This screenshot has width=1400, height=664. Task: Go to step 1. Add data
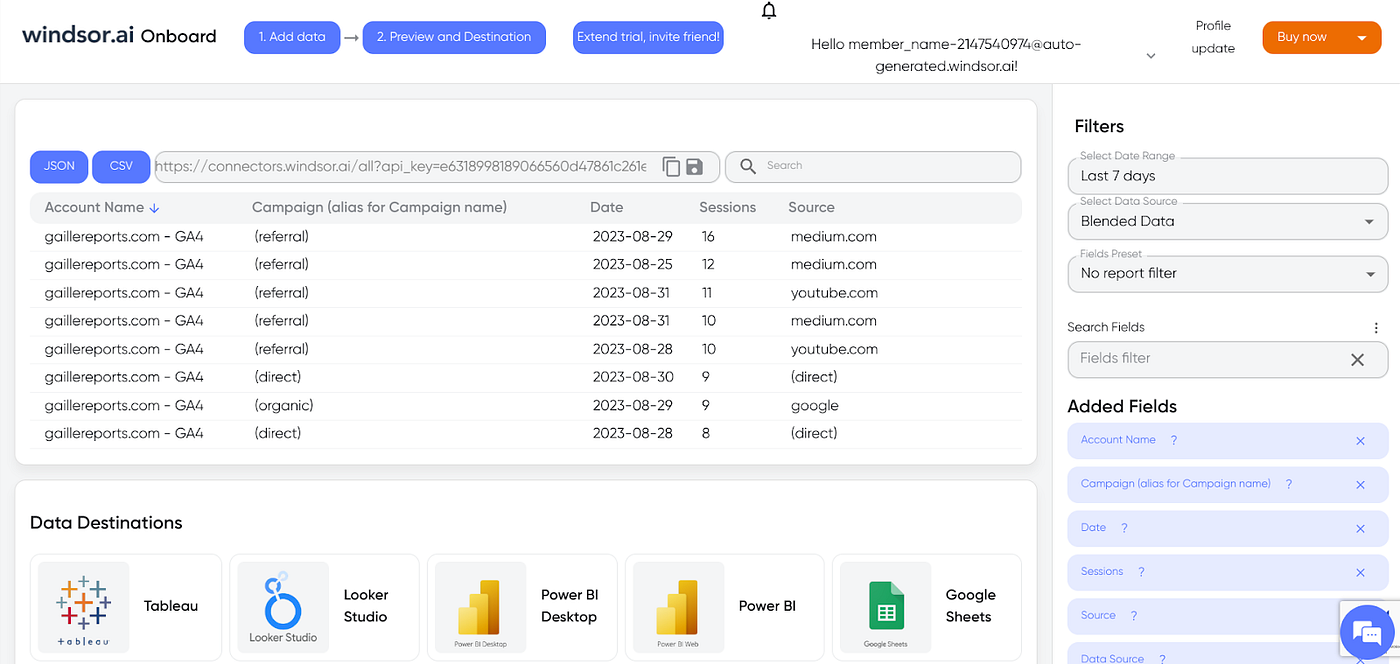(x=292, y=37)
